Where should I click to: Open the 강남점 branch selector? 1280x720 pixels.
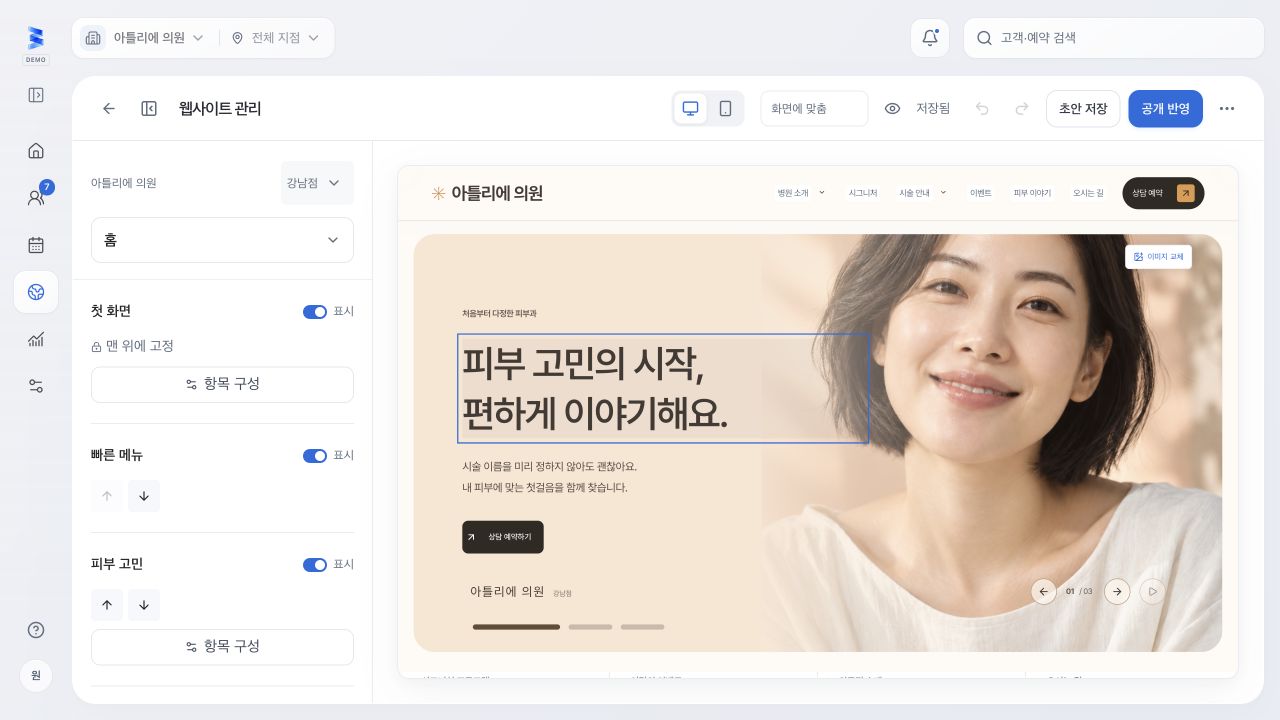(x=317, y=183)
